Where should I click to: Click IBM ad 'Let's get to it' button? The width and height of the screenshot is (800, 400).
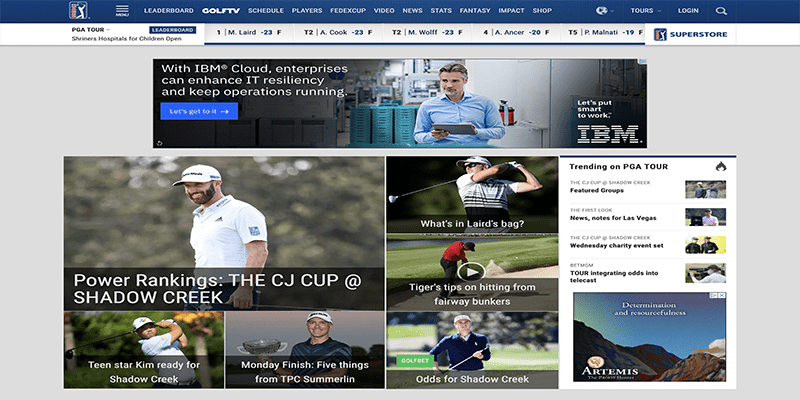pos(199,111)
